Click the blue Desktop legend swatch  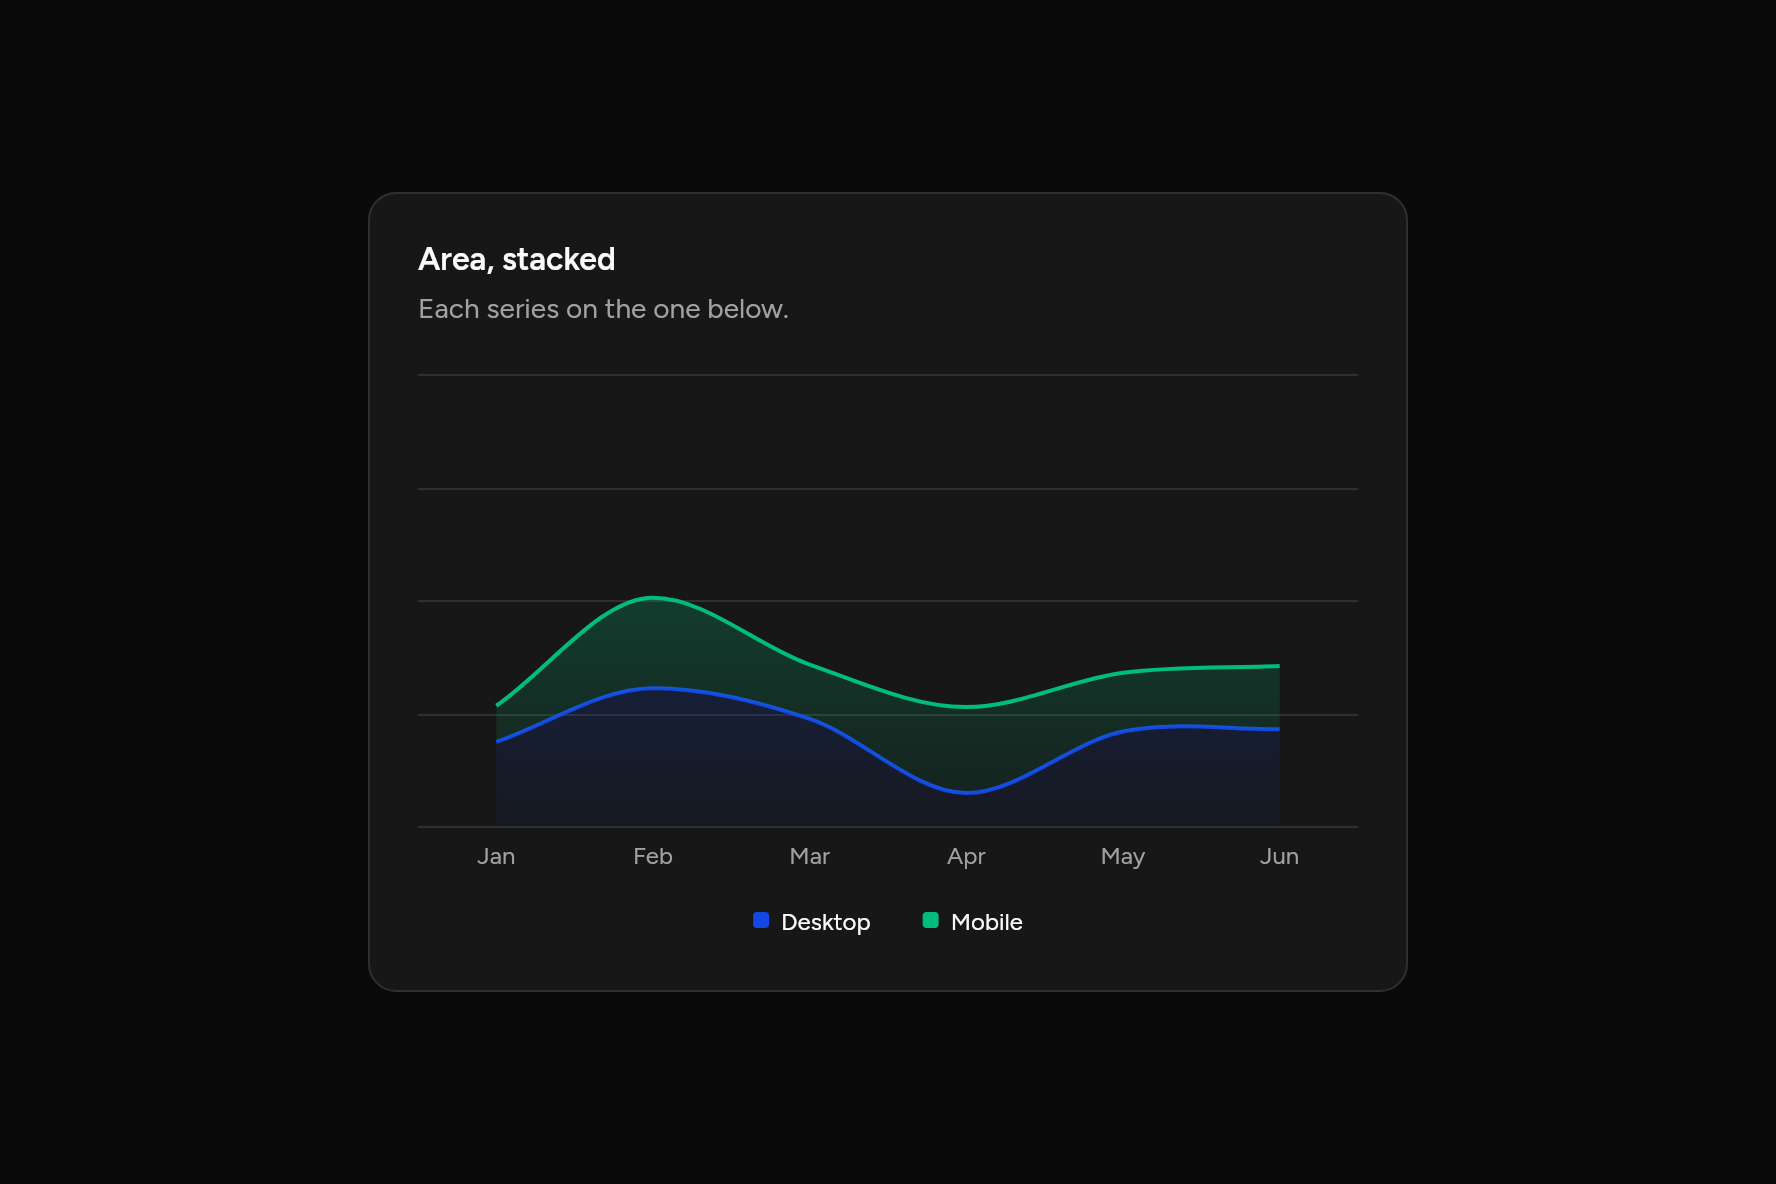(x=761, y=921)
